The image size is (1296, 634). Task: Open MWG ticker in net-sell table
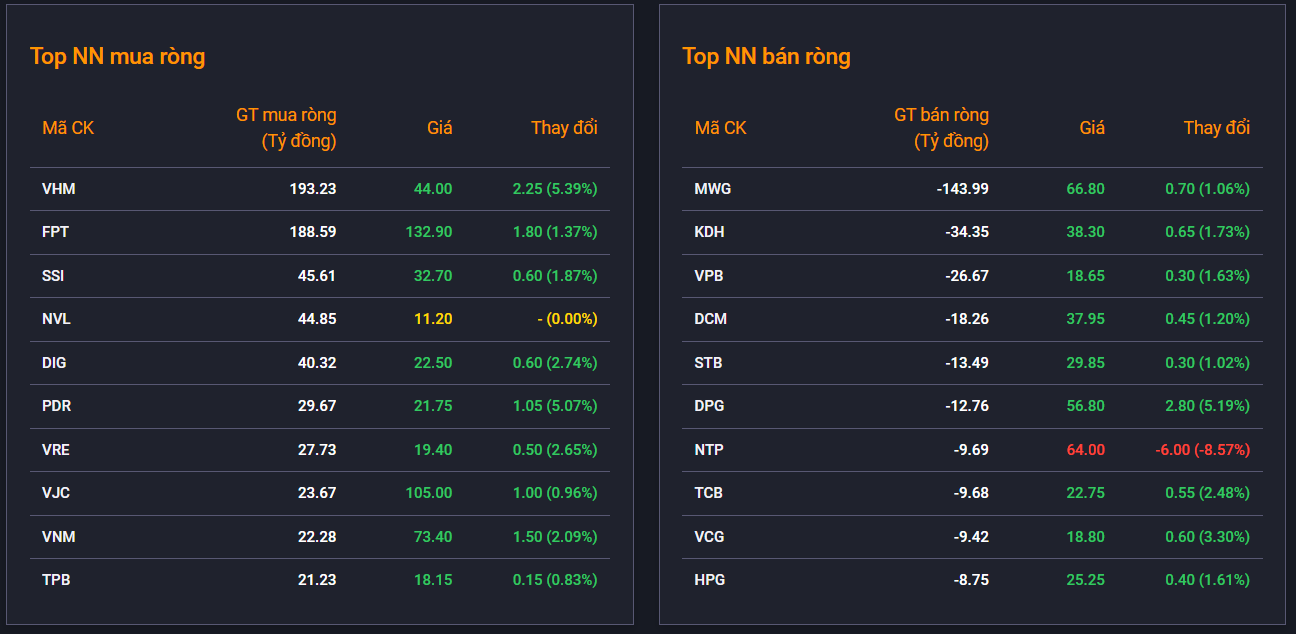713,189
